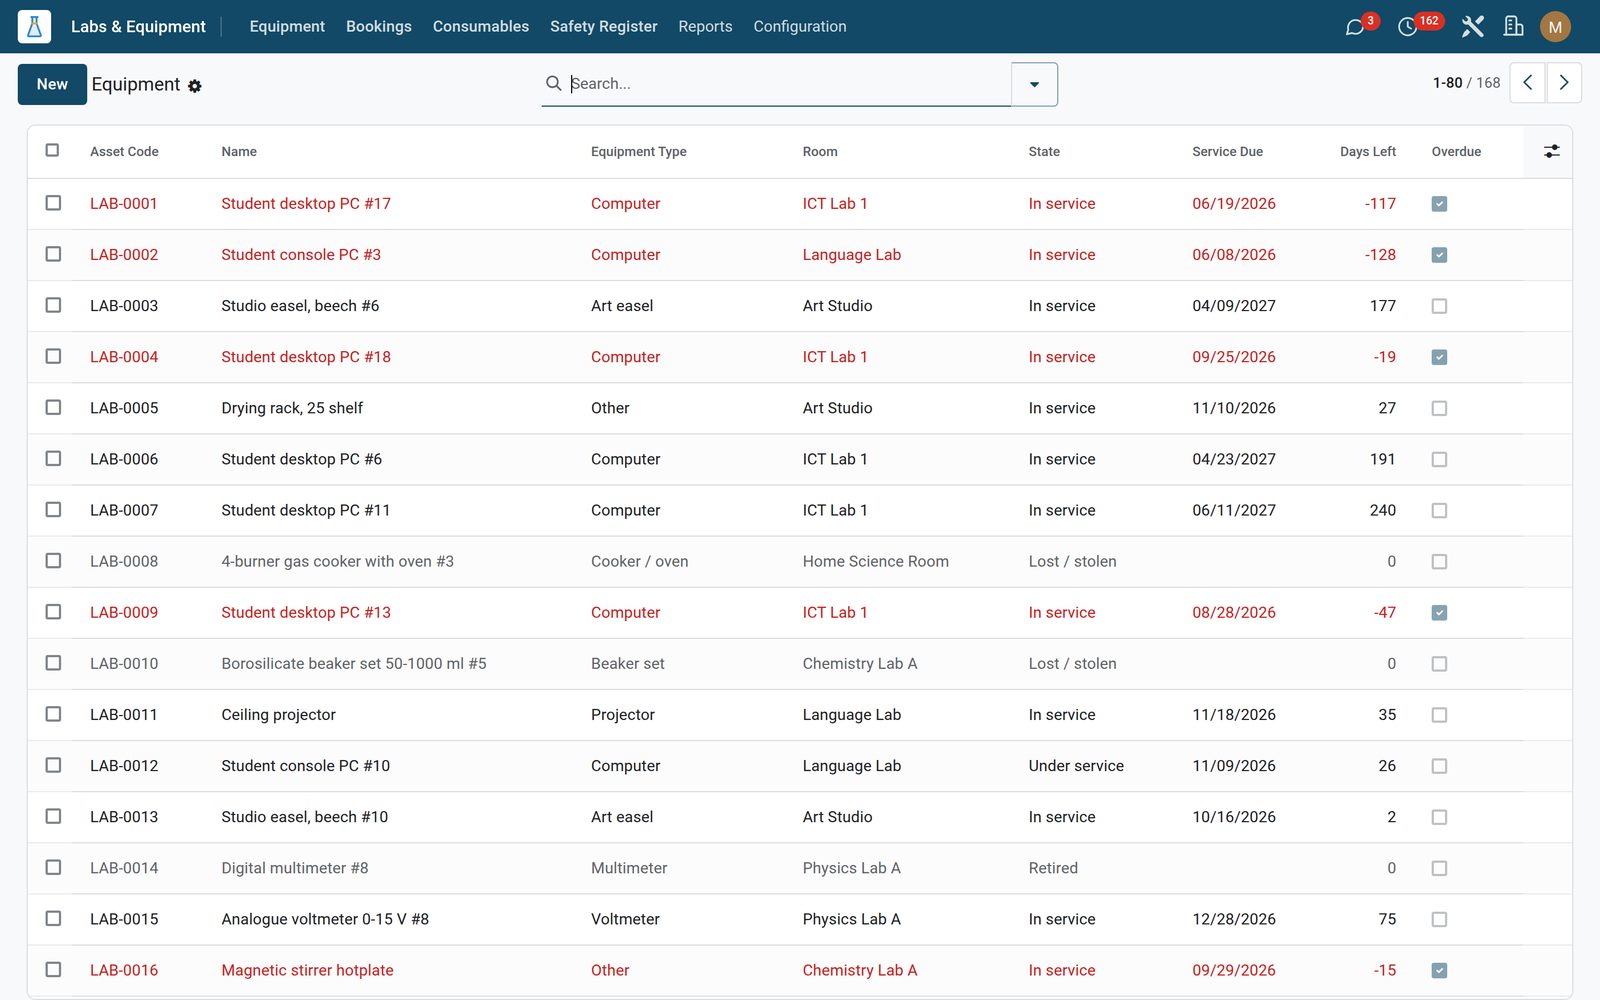Tick the select-all checkbox in header
The width and height of the screenshot is (1600, 1000).
pyautogui.click(x=52, y=150)
